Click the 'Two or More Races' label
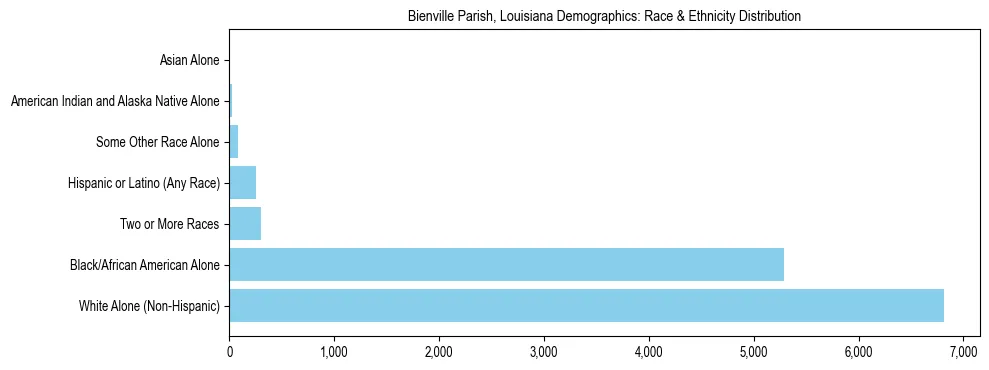Image resolution: width=989 pixels, height=370 pixels. coord(170,224)
